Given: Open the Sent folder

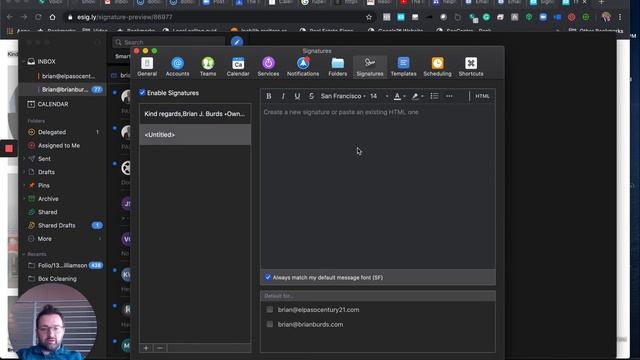Looking at the screenshot, I should tap(44, 159).
